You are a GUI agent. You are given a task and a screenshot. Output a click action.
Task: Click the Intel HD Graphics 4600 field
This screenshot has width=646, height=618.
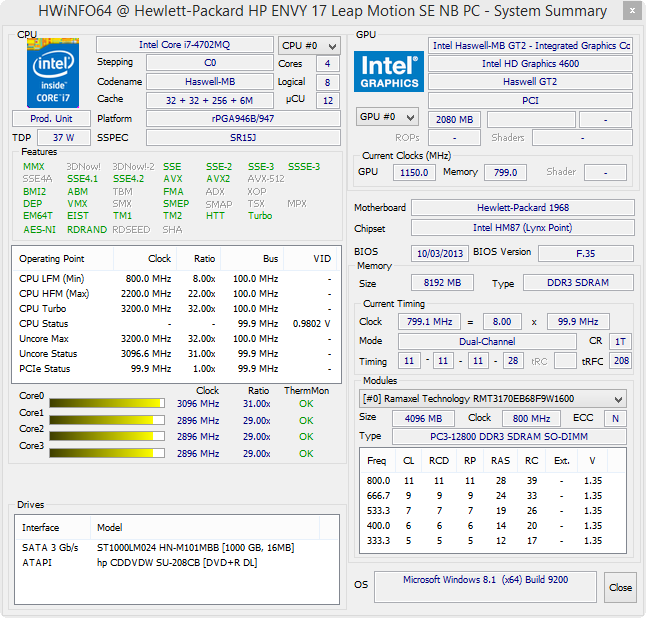click(x=531, y=64)
